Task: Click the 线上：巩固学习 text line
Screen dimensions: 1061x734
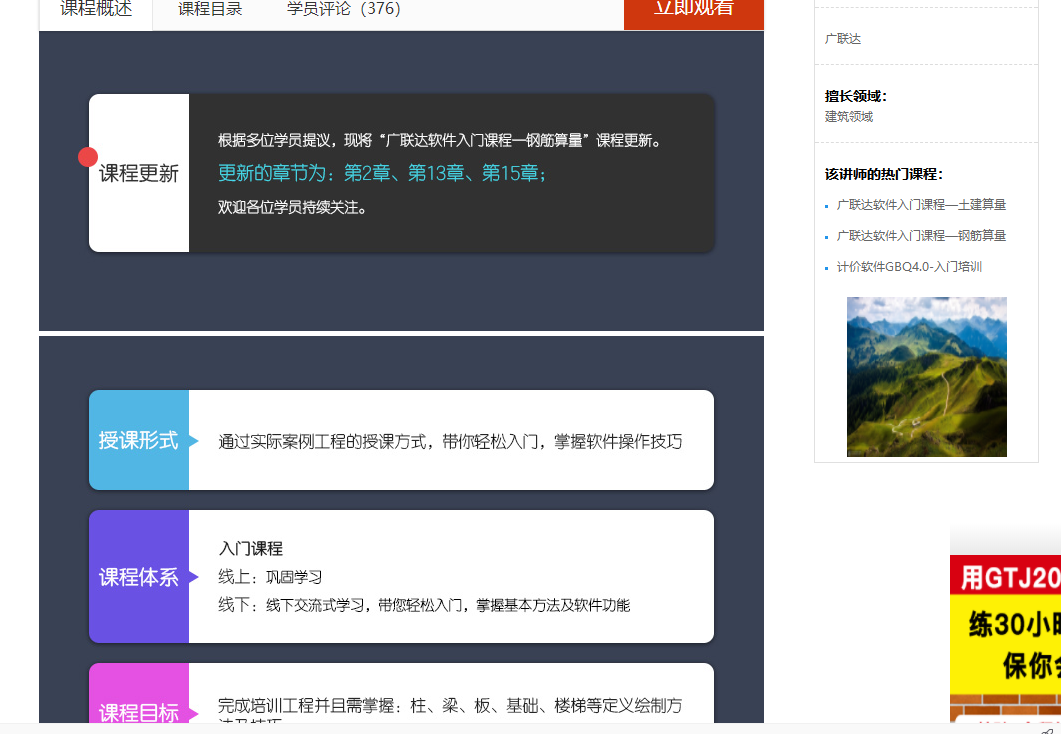Action: [x=270, y=577]
